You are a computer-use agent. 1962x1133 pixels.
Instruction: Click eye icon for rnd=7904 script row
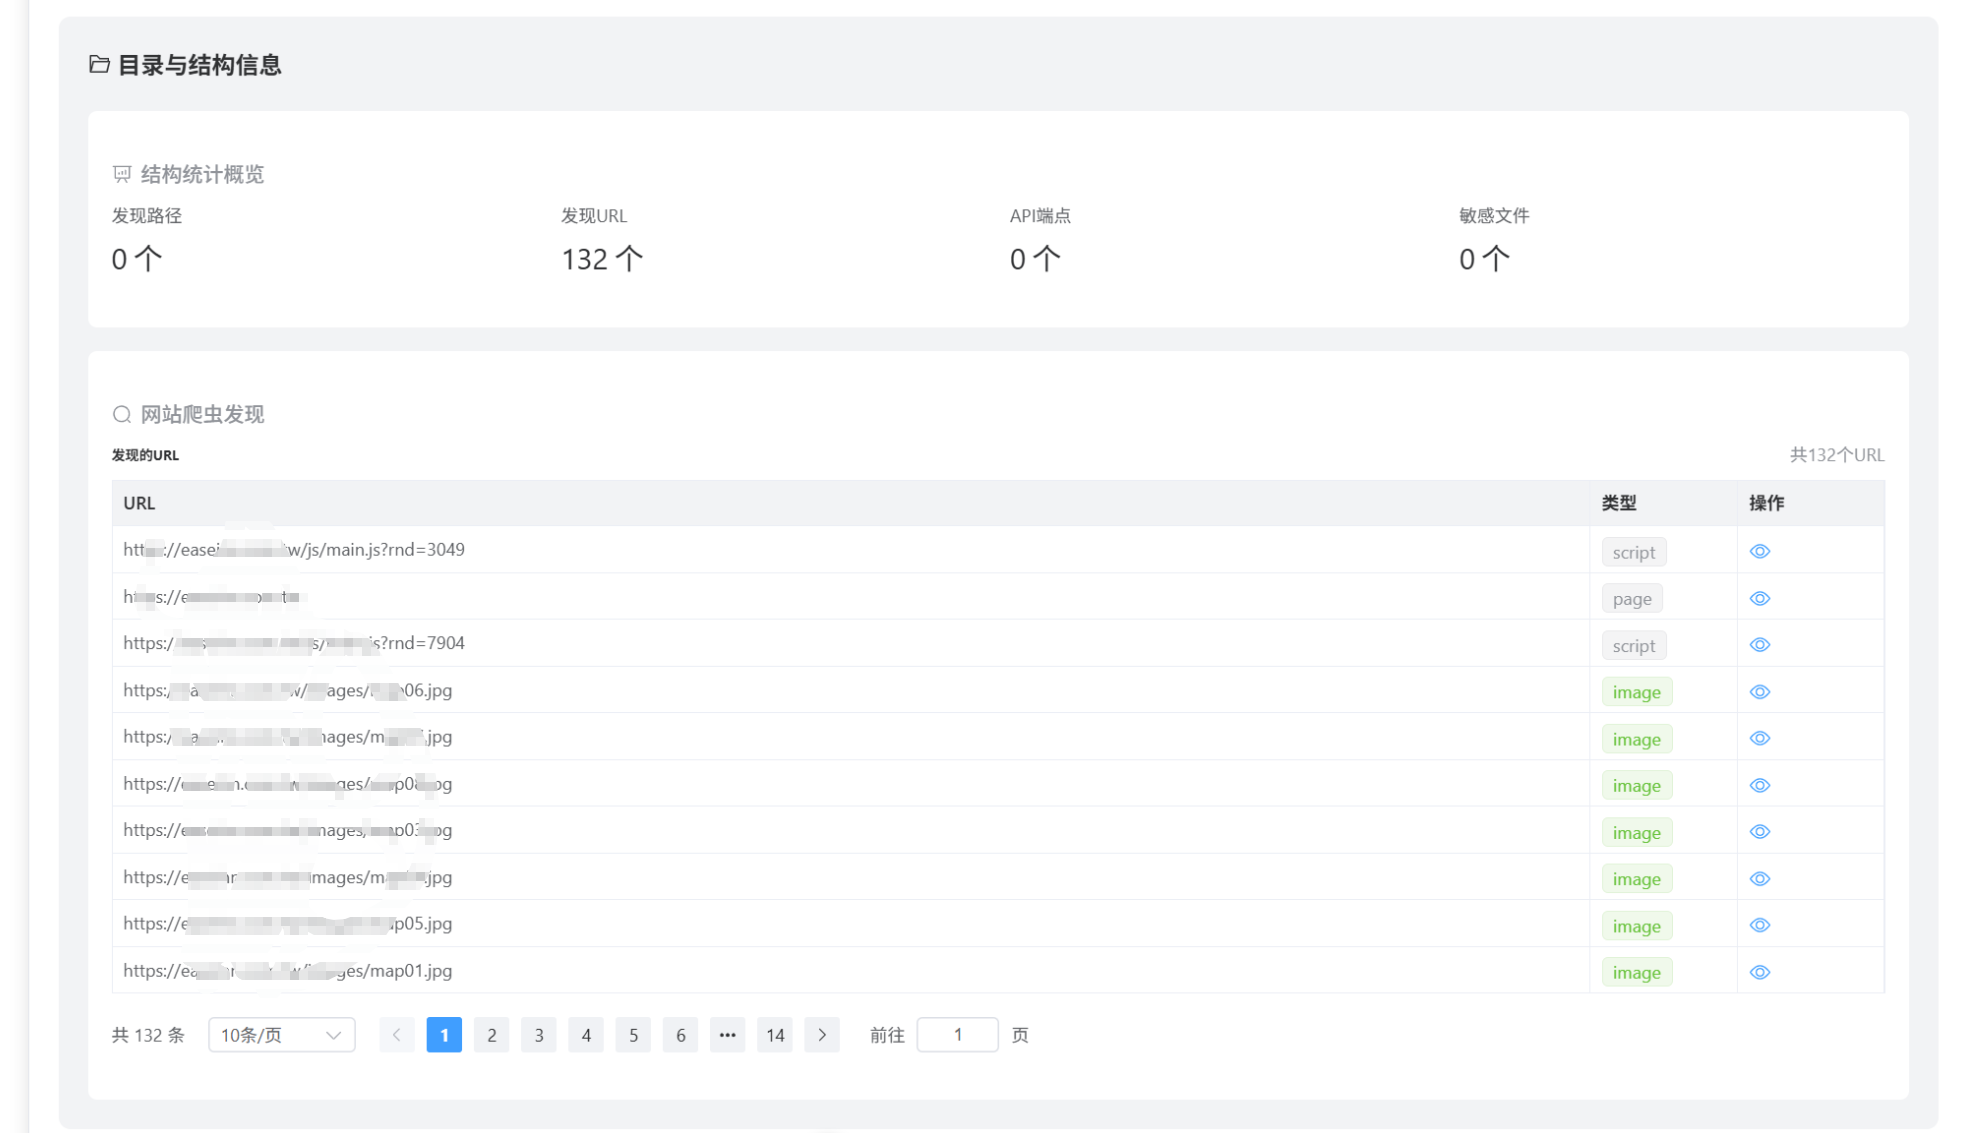pos(1759,645)
